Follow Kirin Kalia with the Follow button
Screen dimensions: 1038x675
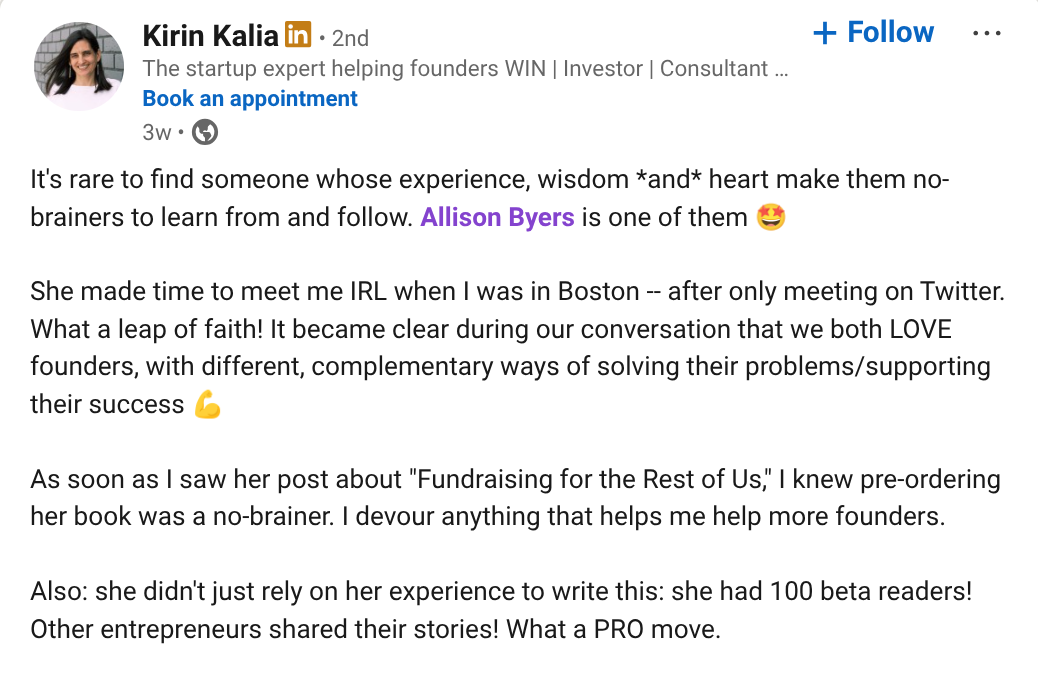(x=874, y=33)
